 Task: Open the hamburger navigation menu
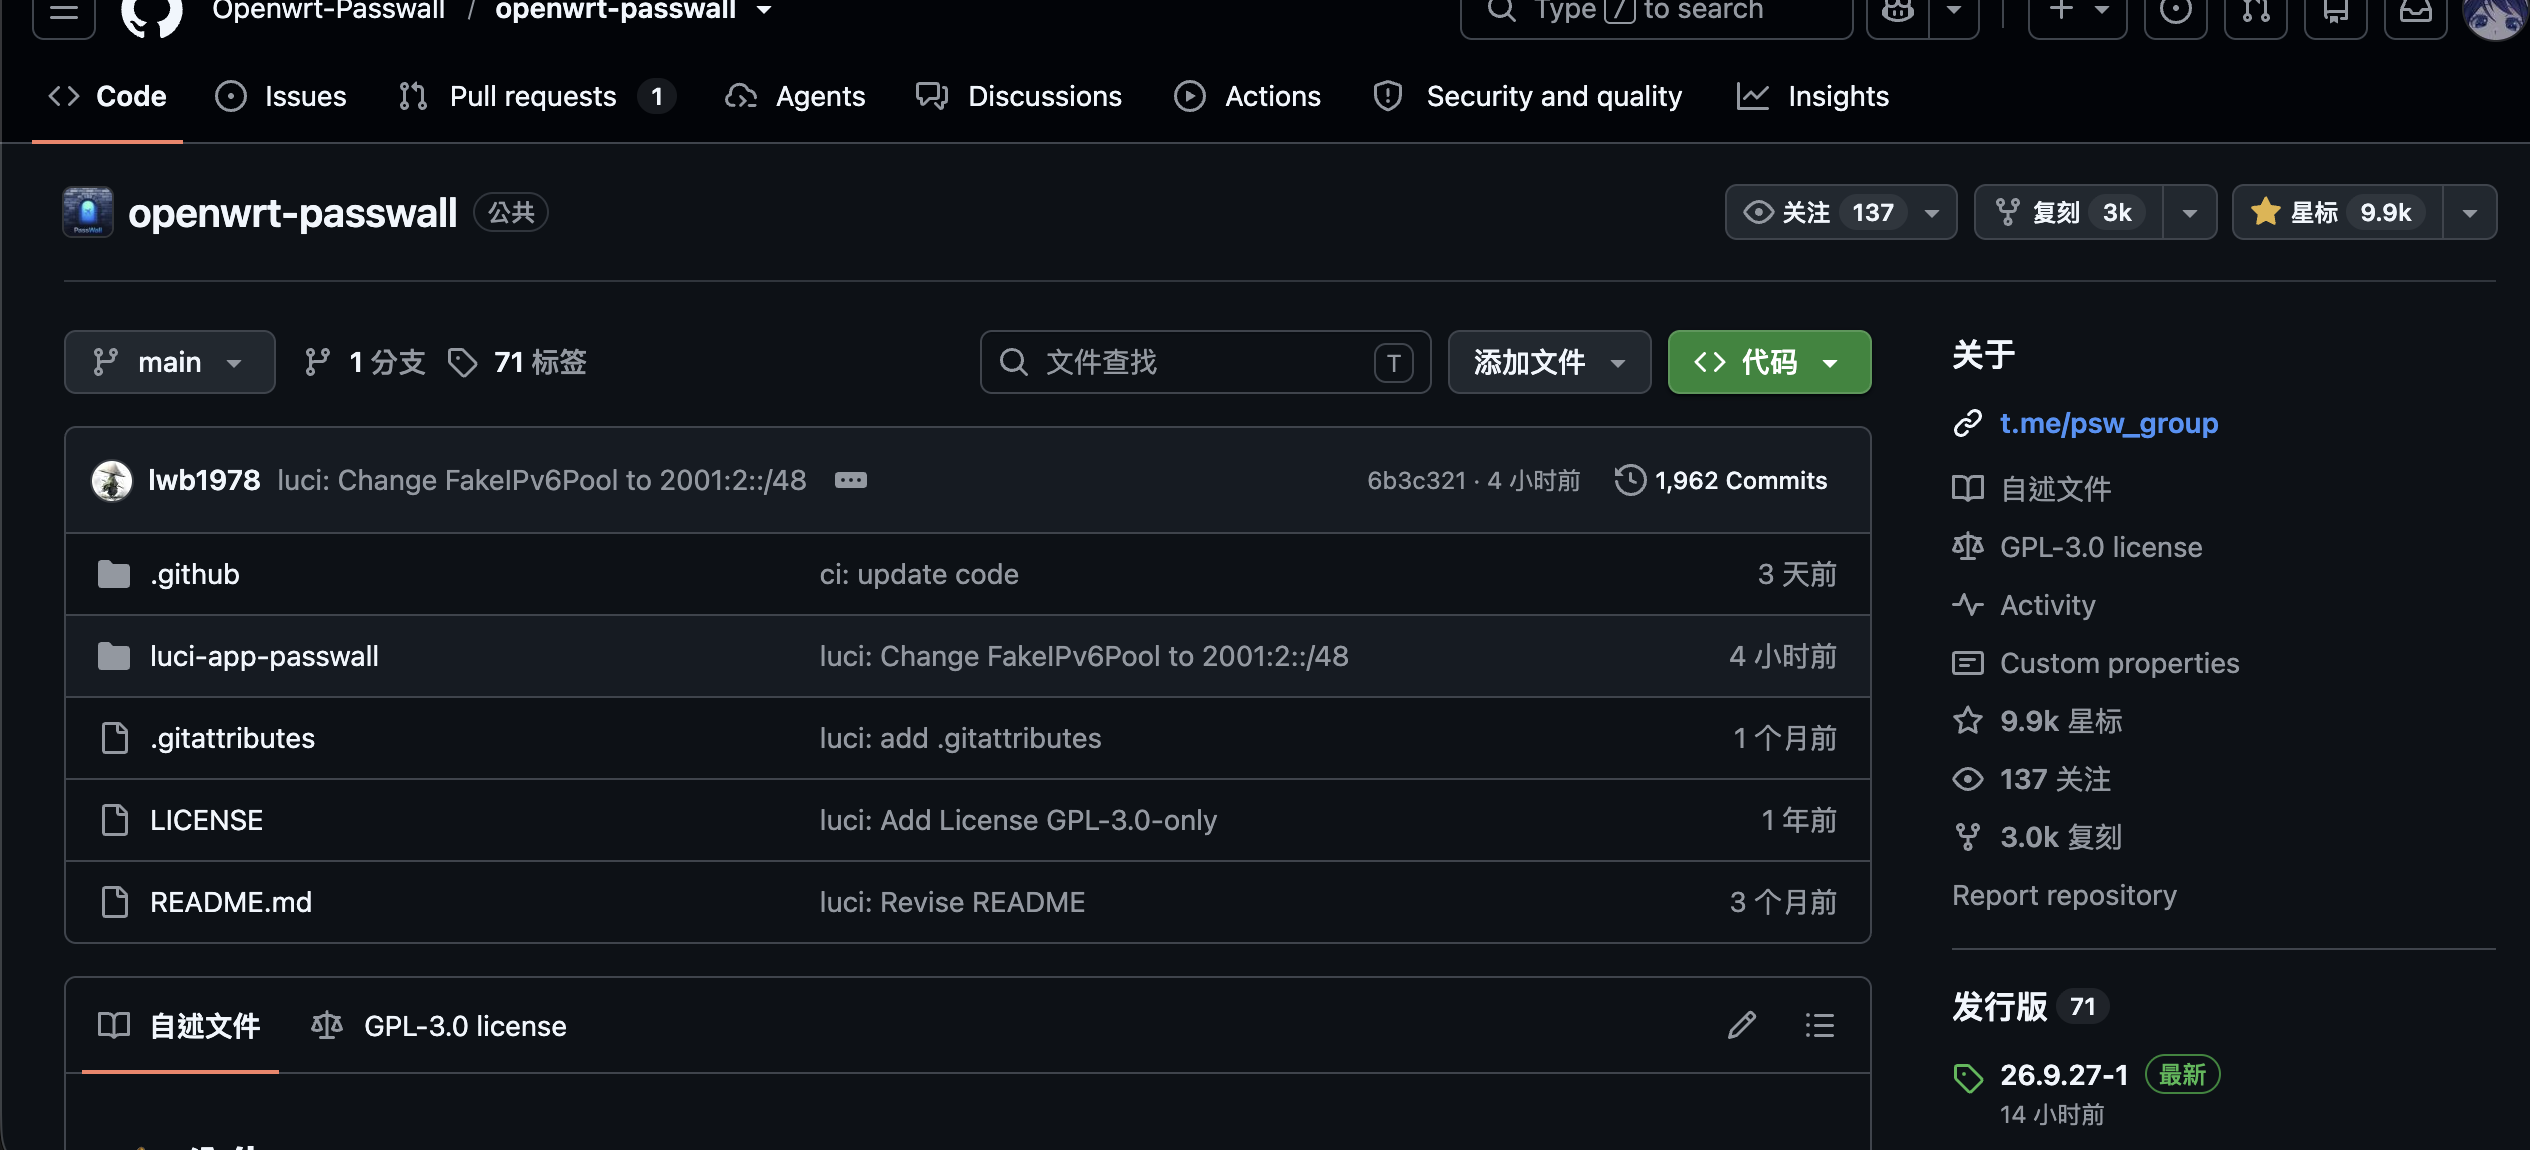(x=64, y=12)
